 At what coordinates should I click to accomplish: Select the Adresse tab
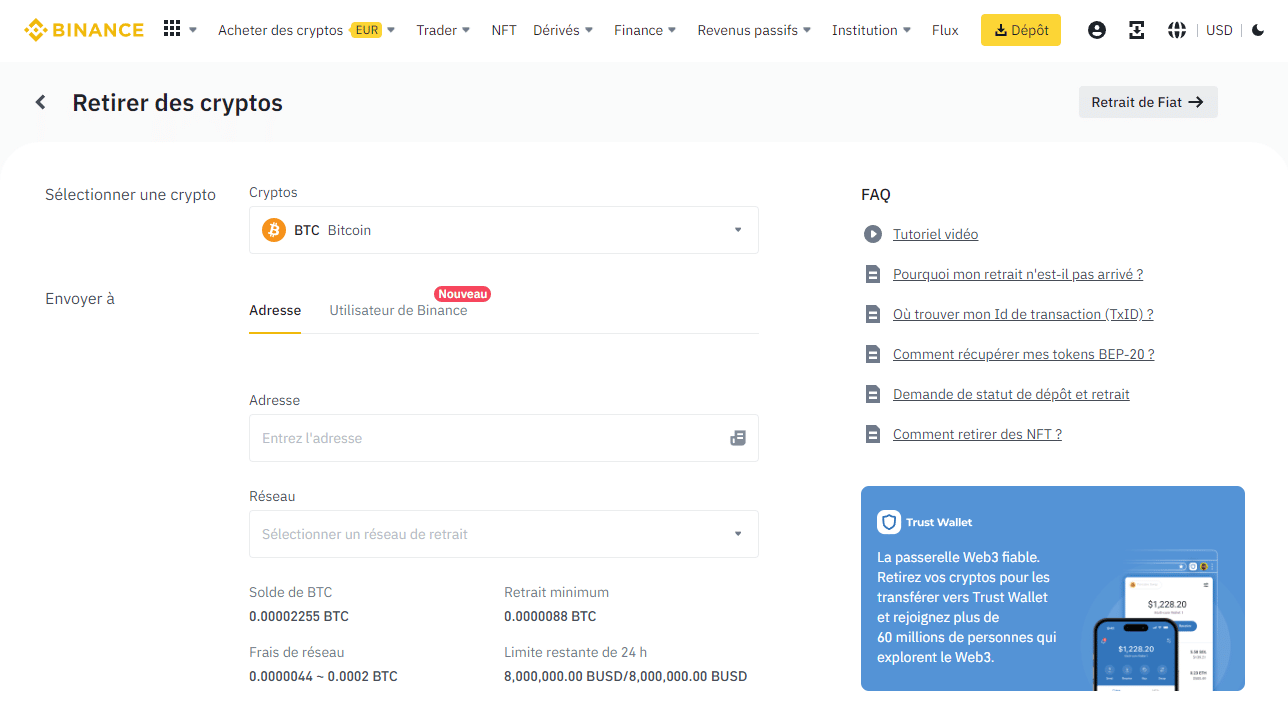click(275, 310)
